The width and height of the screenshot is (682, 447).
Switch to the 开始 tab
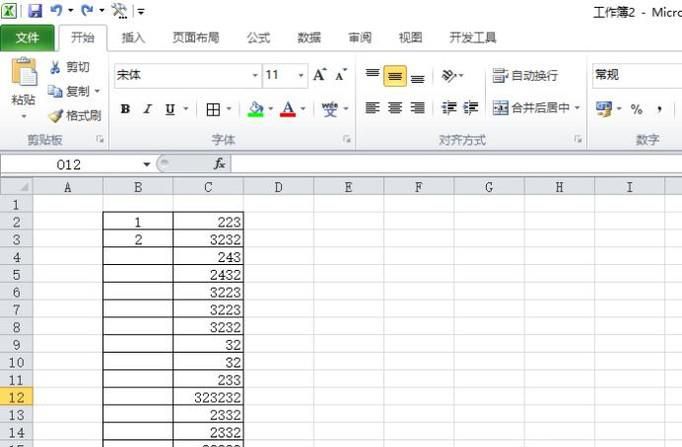(83, 38)
